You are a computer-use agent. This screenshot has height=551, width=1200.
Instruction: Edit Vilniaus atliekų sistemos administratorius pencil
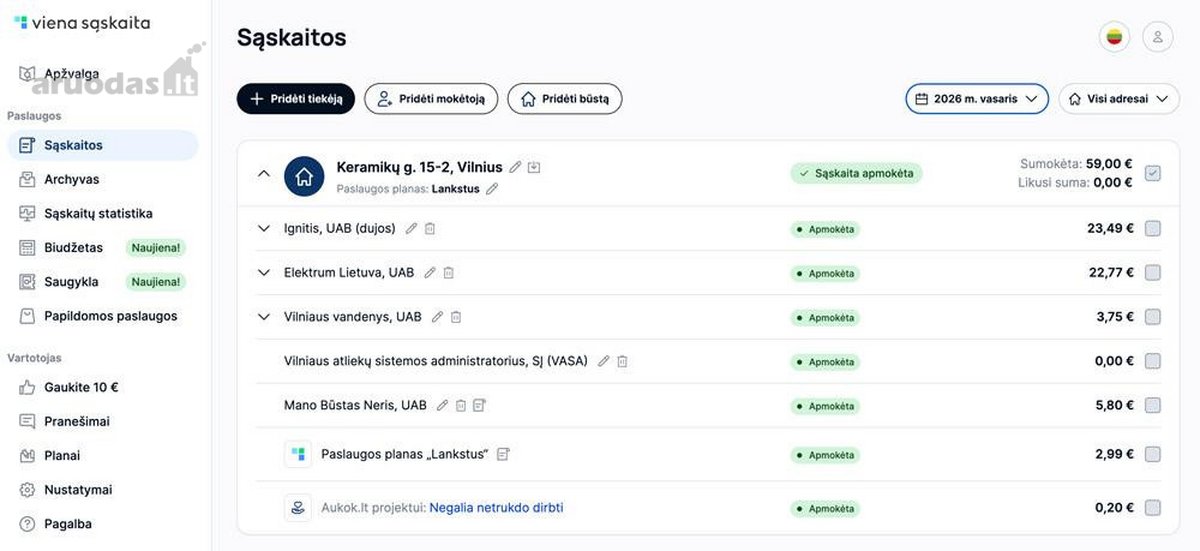pos(603,361)
